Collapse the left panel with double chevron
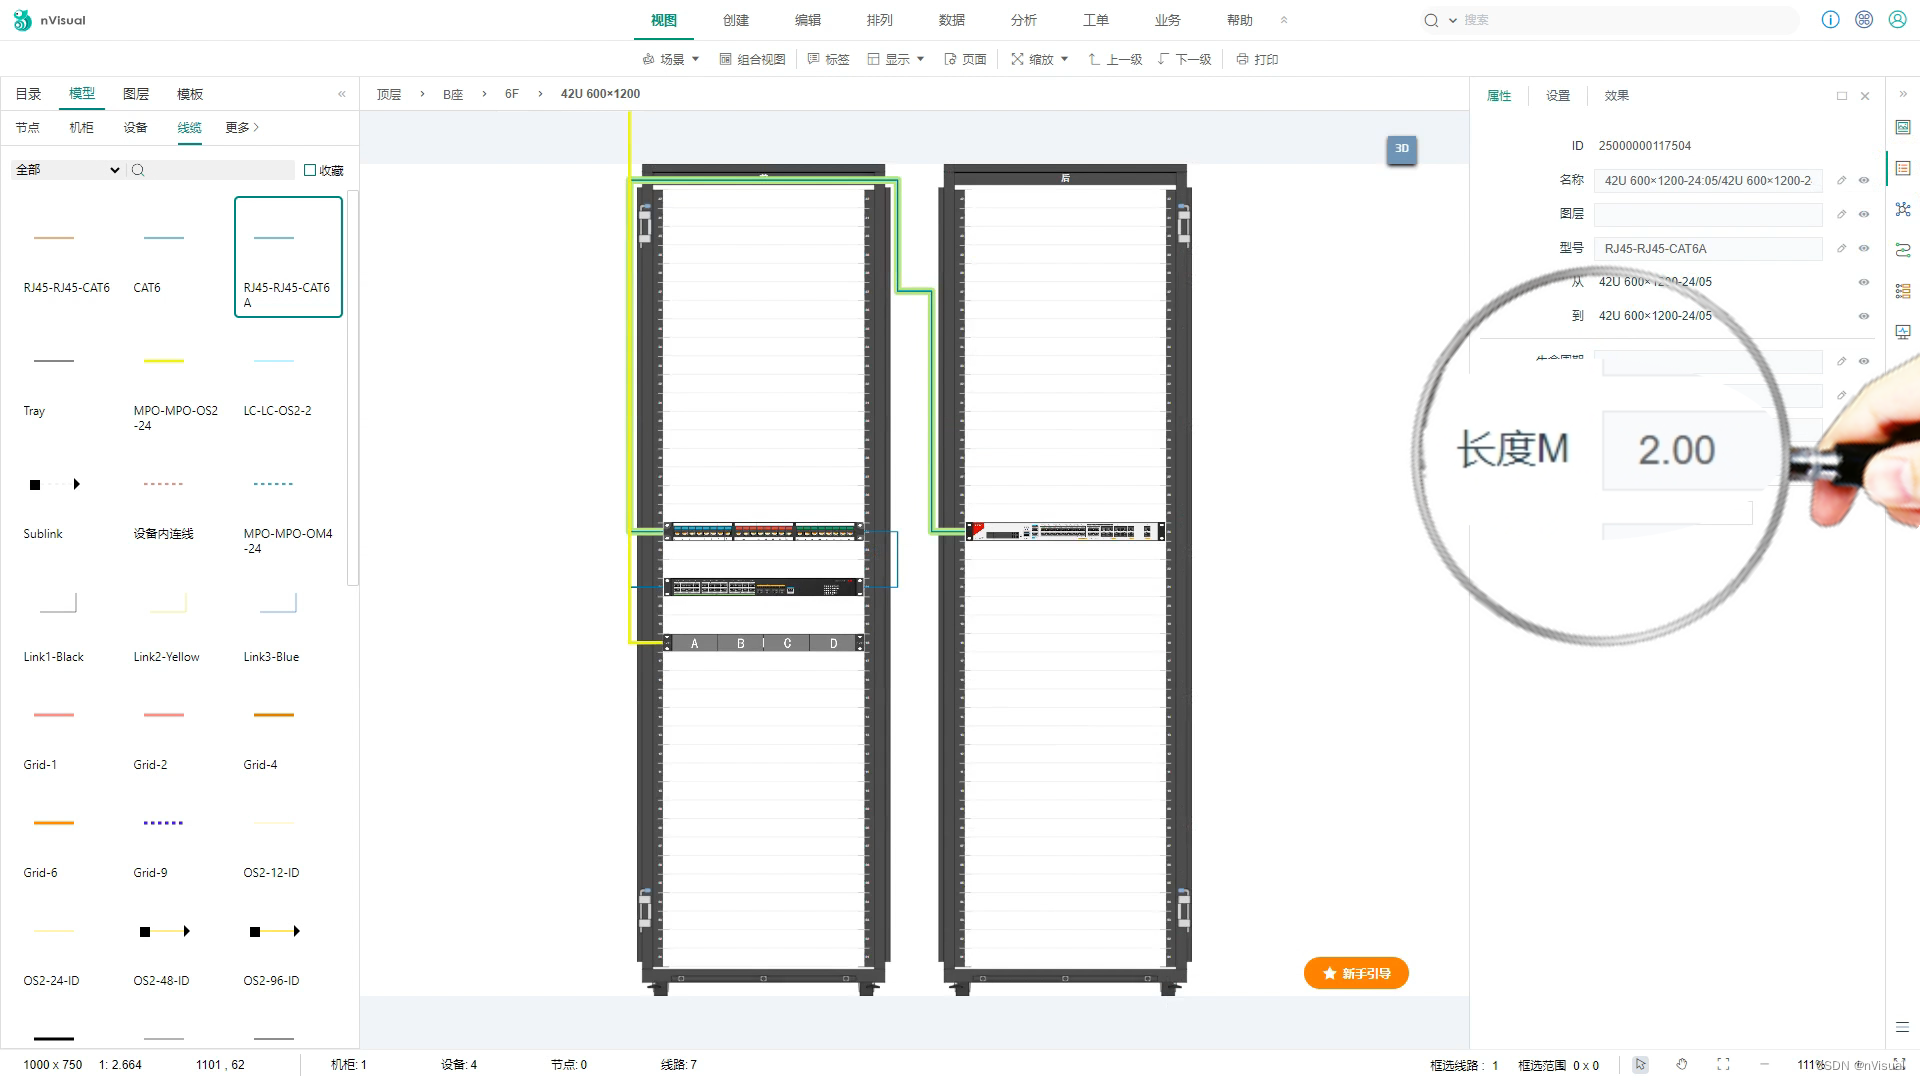 342,94
